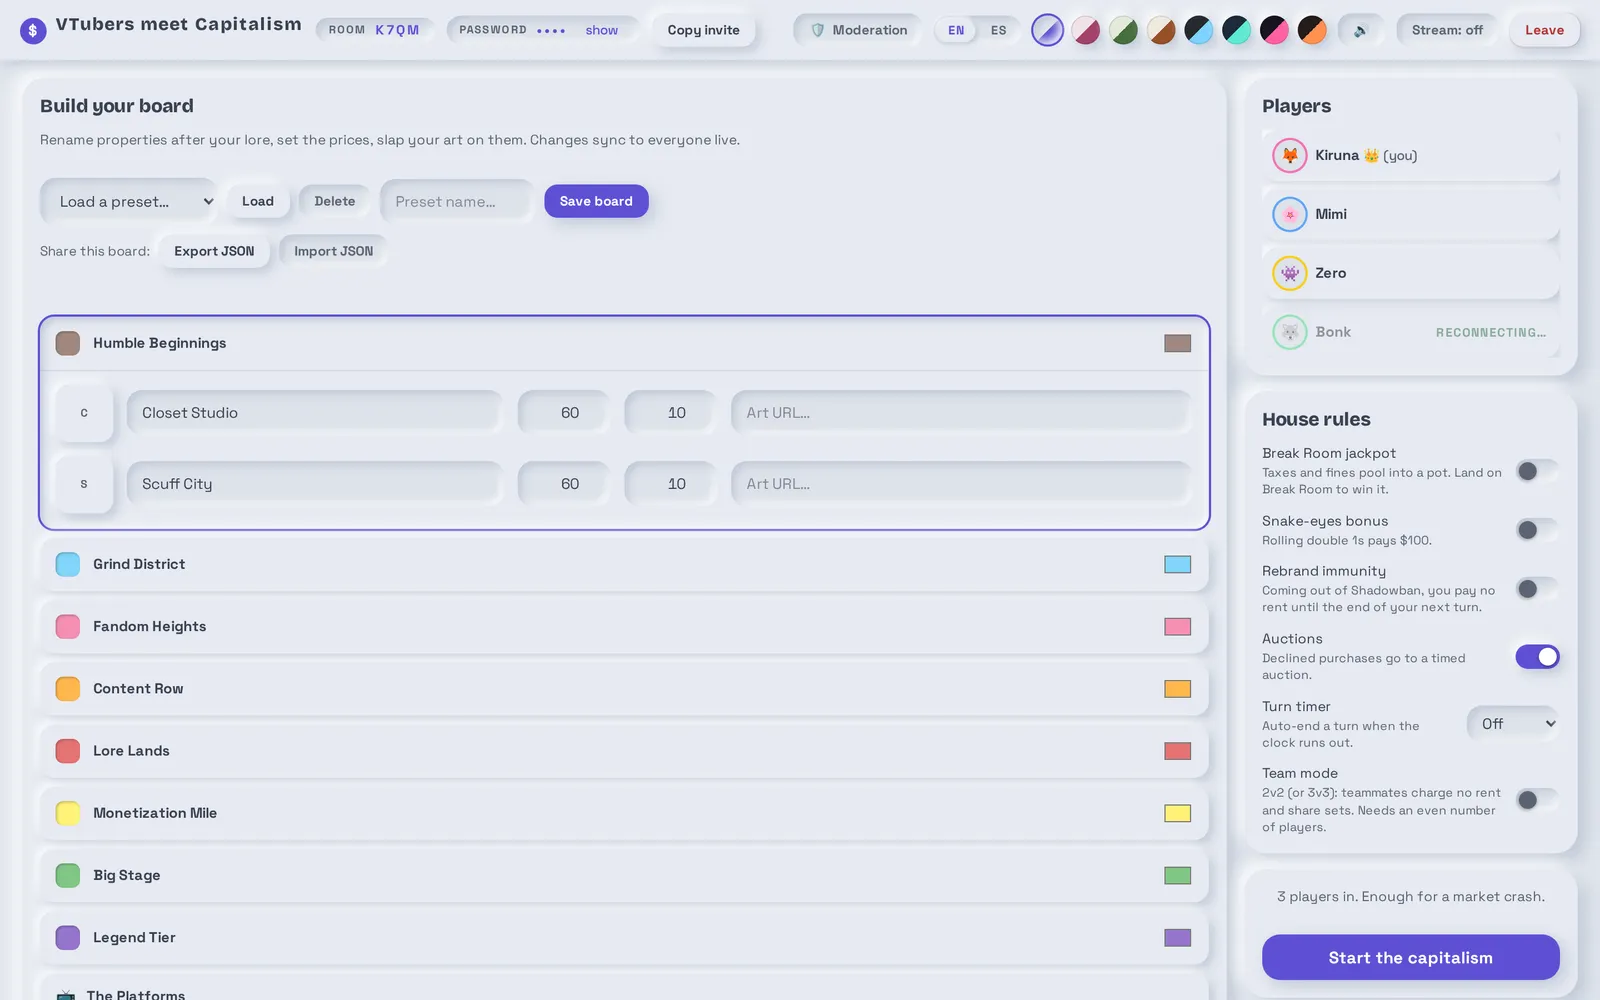Image resolution: width=1600 pixels, height=1000 pixels.
Task: Click the Load preset button
Action: coord(257,201)
